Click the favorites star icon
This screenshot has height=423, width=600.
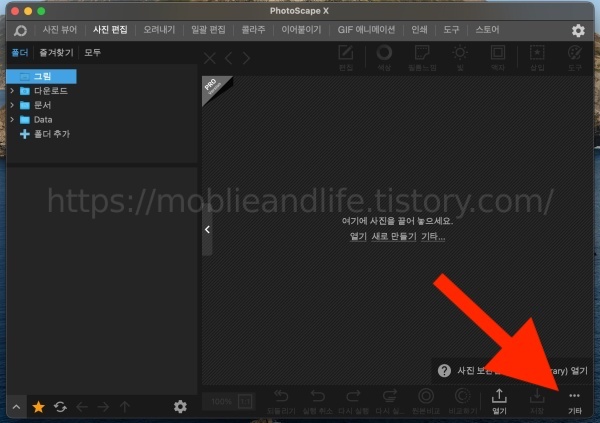pyautogui.click(x=38, y=407)
